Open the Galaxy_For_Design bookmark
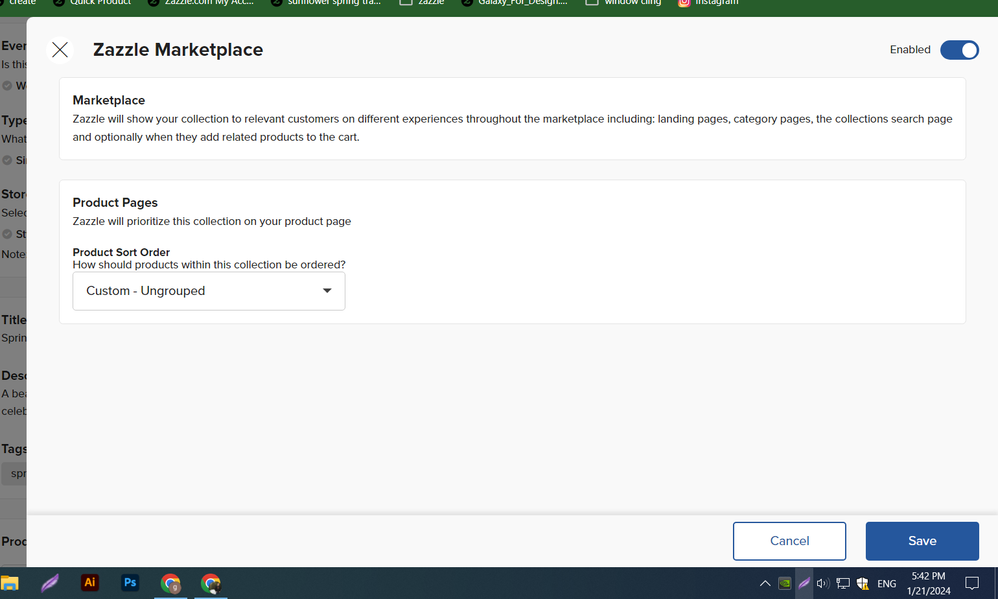The height and width of the screenshot is (599, 998). [x=514, y=3]
